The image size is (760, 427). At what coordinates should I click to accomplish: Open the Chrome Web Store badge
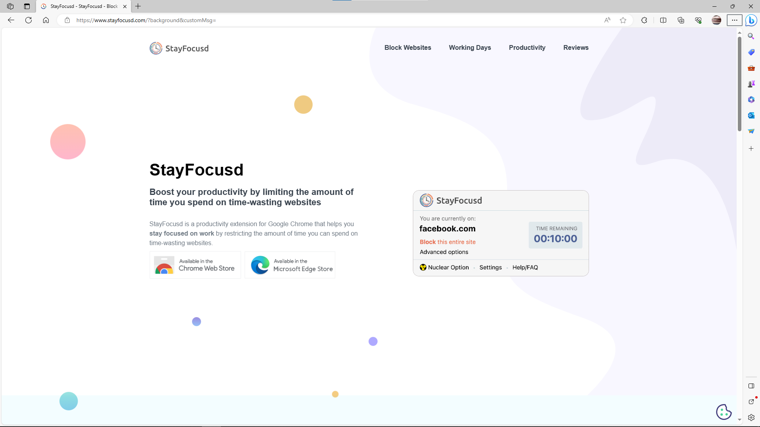195,265
